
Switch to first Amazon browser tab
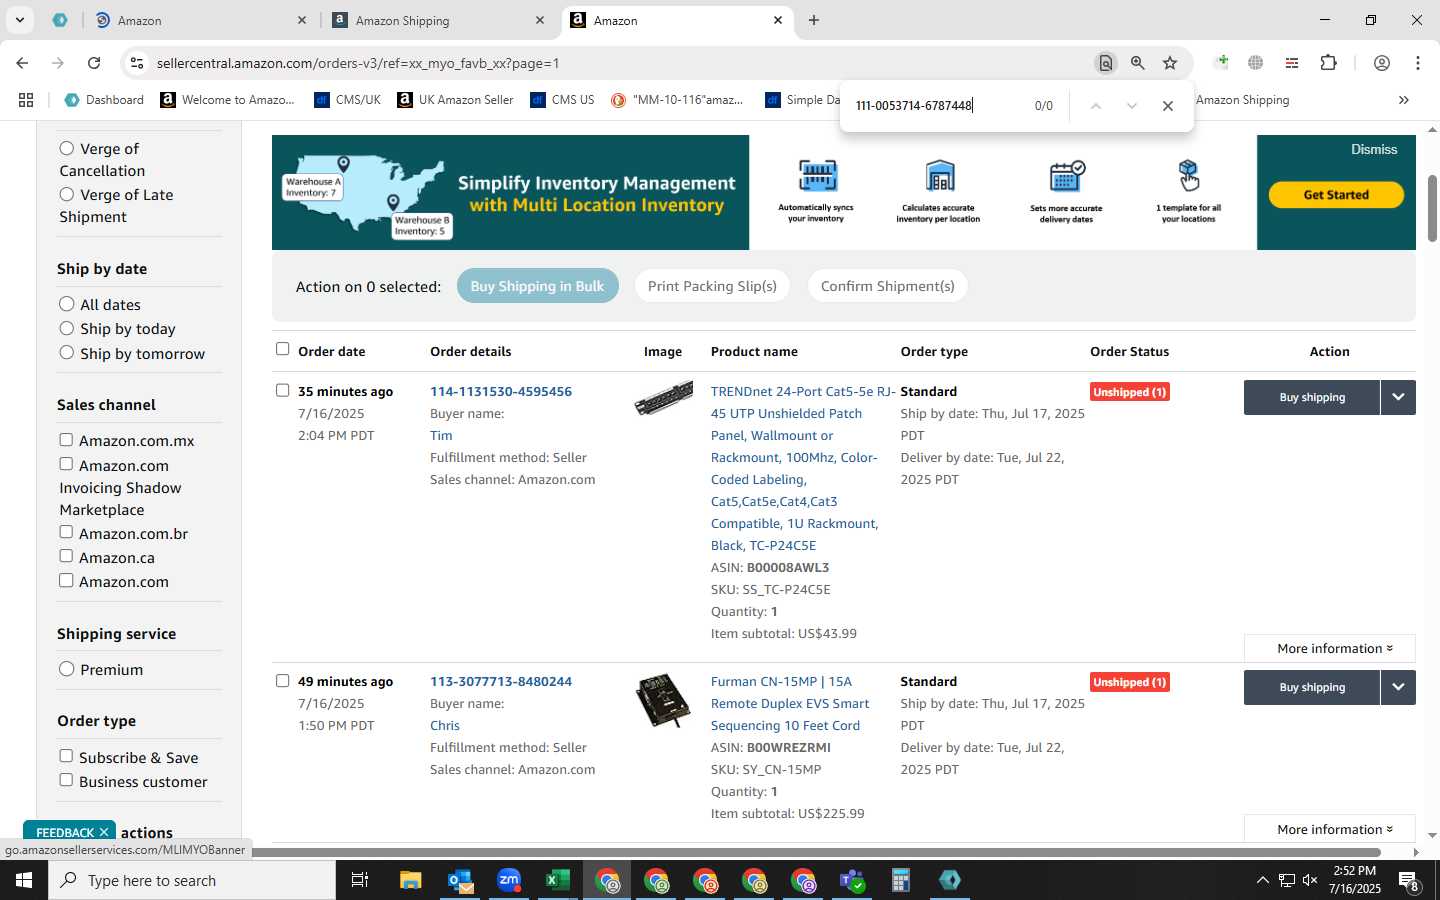(x=200, y=20)
